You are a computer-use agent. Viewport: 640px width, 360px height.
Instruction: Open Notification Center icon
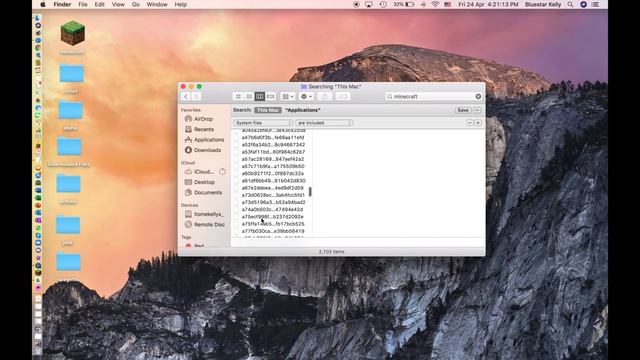click(x=596, y=4)
